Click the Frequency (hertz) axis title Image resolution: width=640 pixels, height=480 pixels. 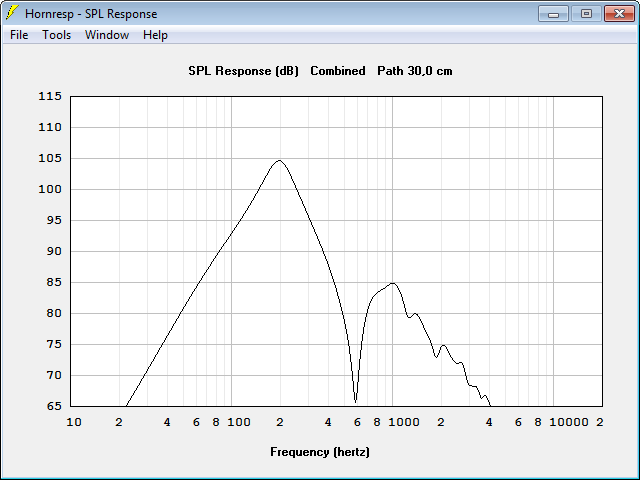click(320, 452)
